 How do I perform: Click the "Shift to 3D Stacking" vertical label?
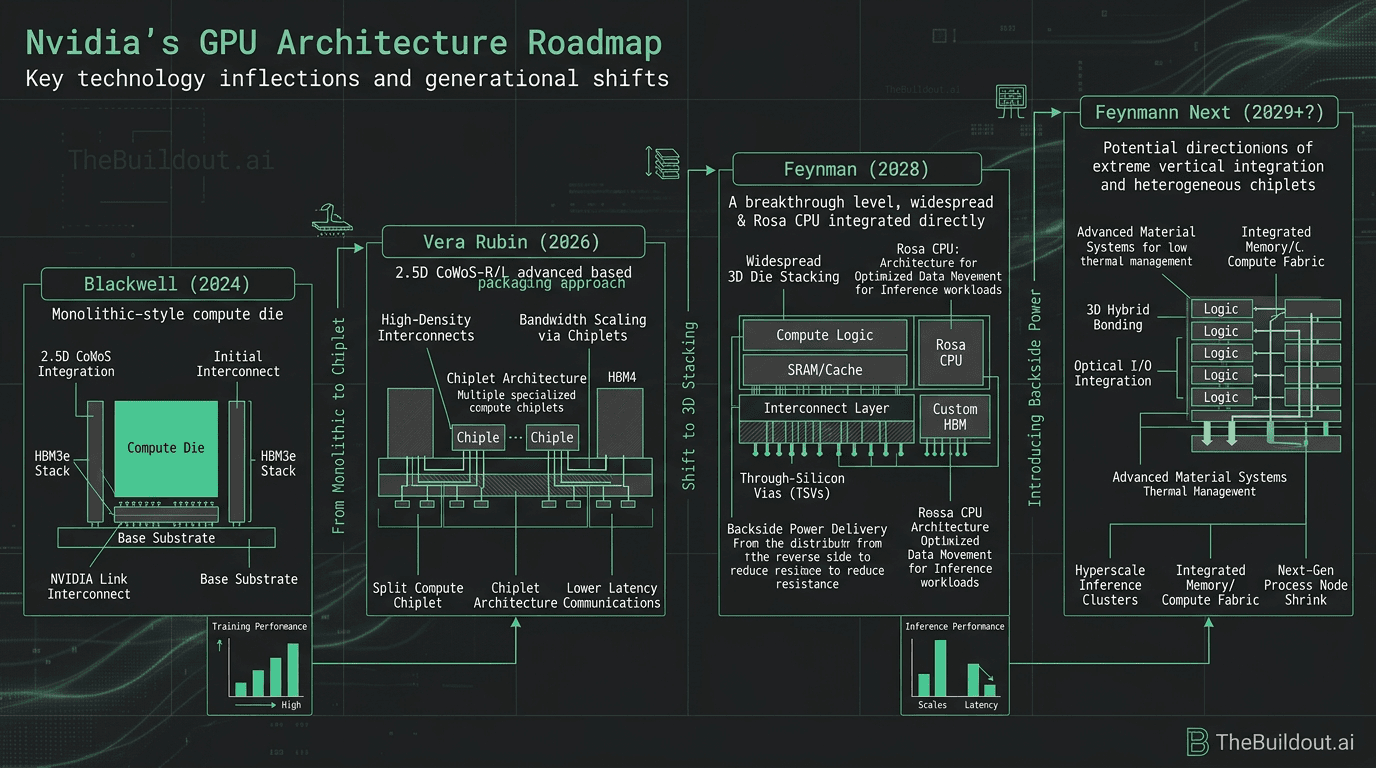pos(689,421)
